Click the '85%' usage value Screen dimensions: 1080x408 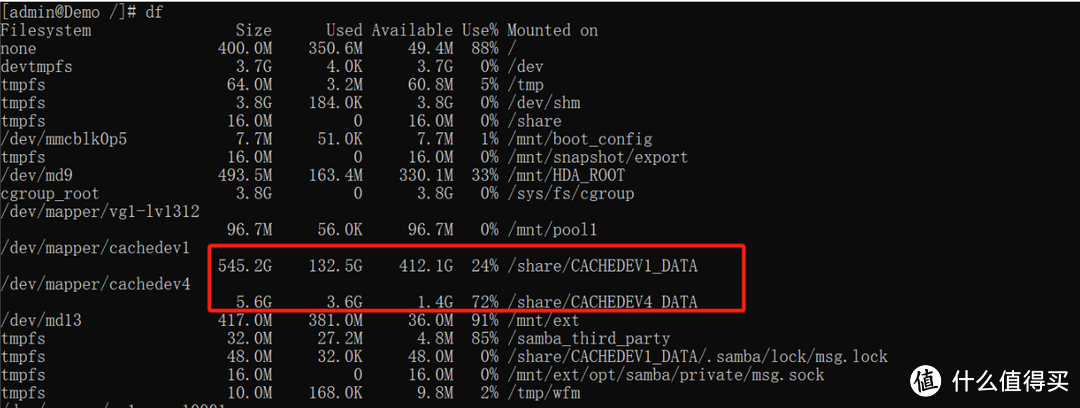(485, 338)
